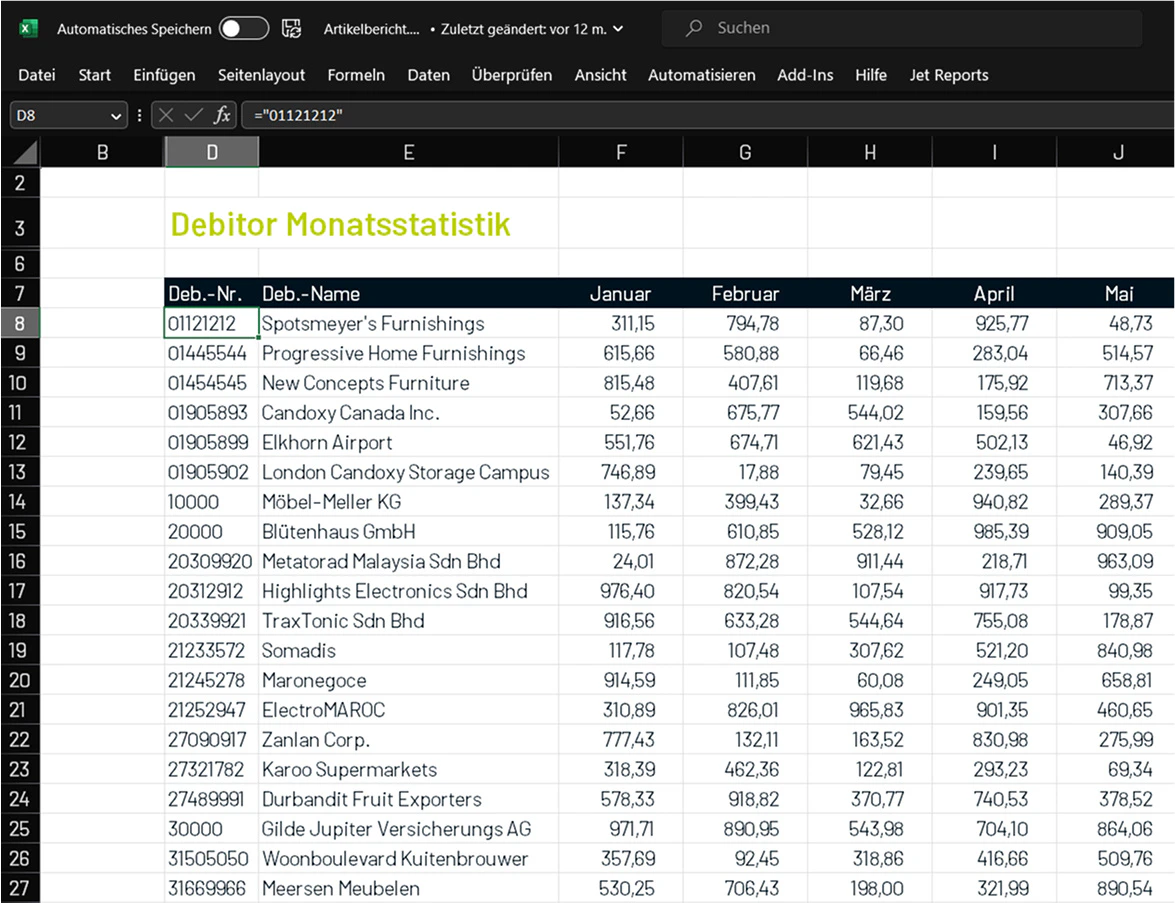
Task: Open the file name dropdown chevron
Action: click(618, 28)
